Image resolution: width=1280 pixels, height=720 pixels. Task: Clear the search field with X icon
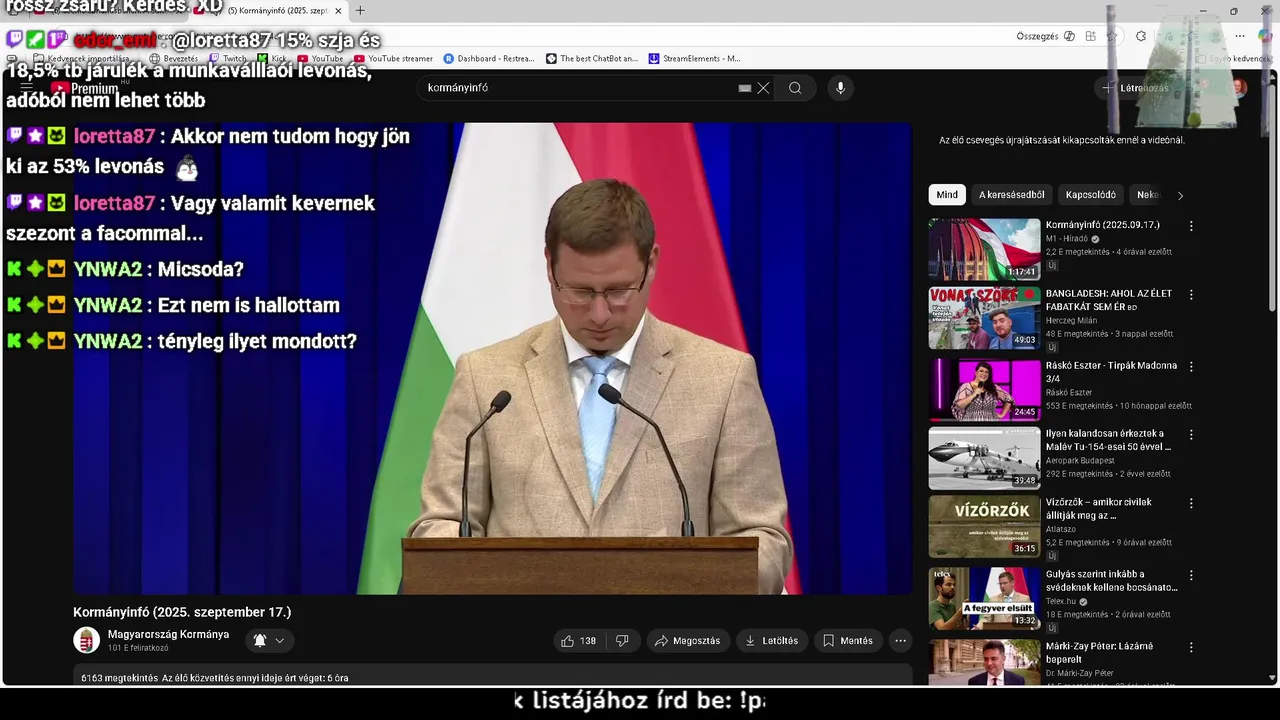(x=763, y=88)
